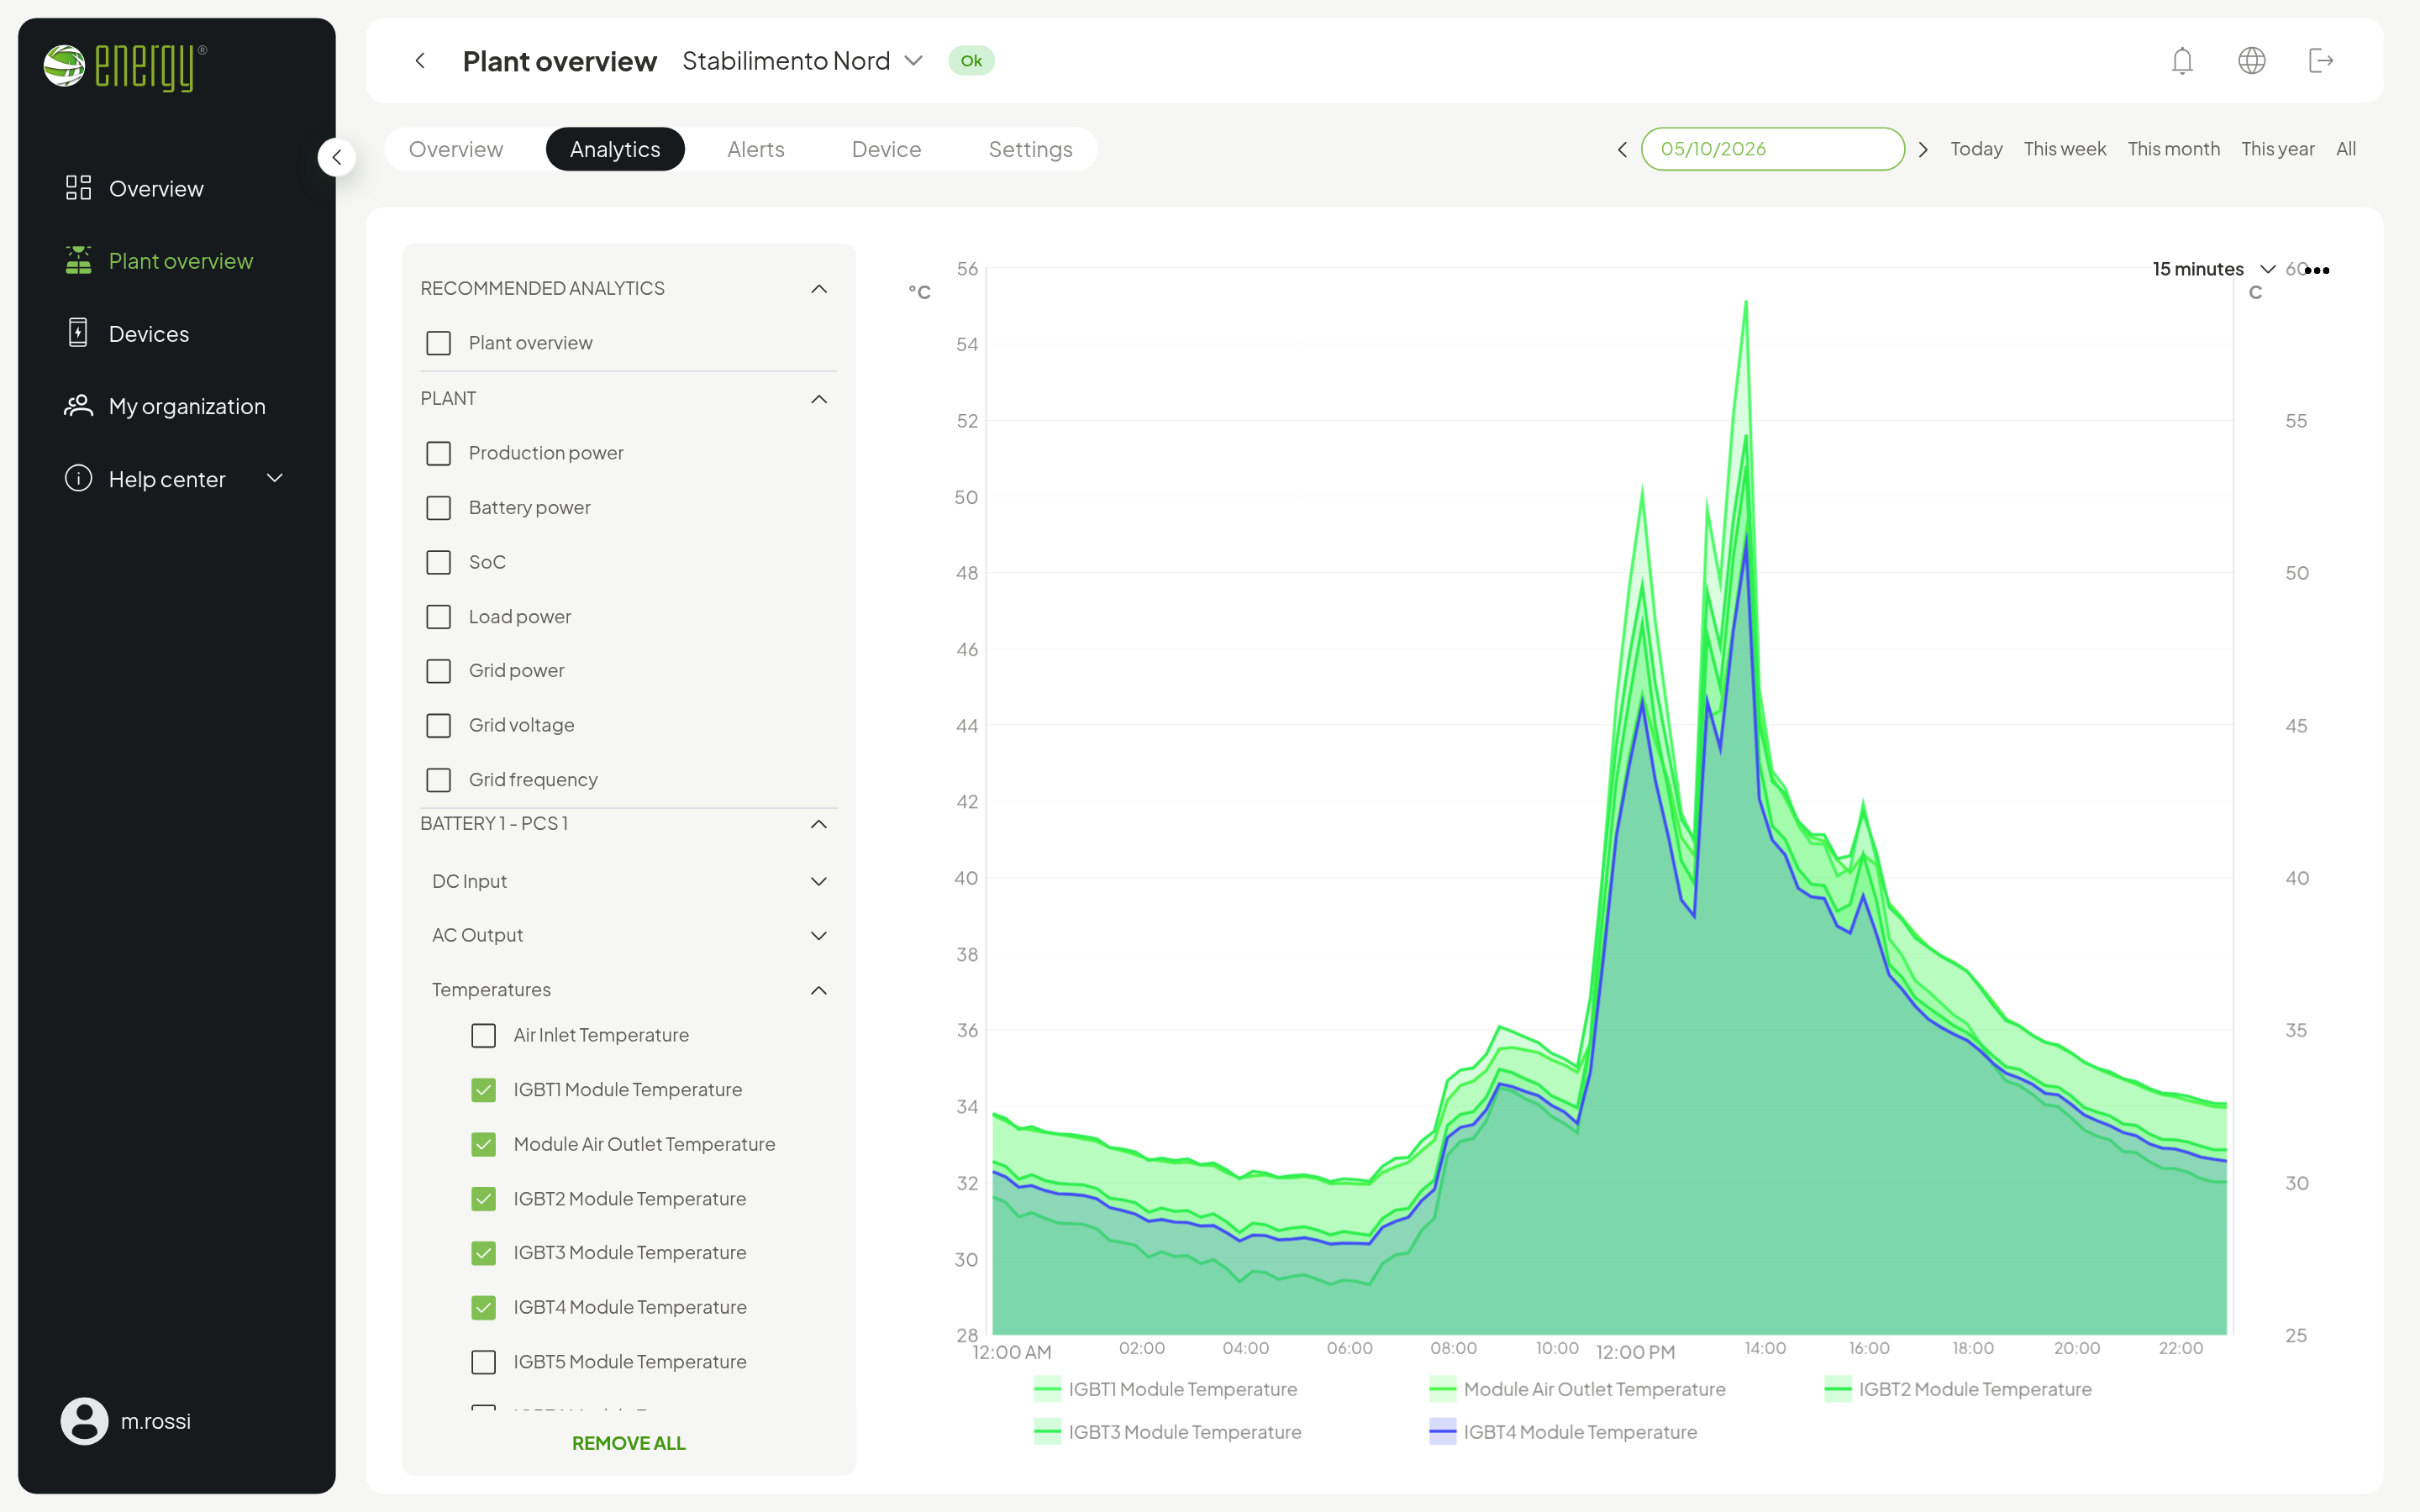This screenshot has width=2420, height=1512.
Task: Open the language globe icon
Action: click(x=2251, y=61)
